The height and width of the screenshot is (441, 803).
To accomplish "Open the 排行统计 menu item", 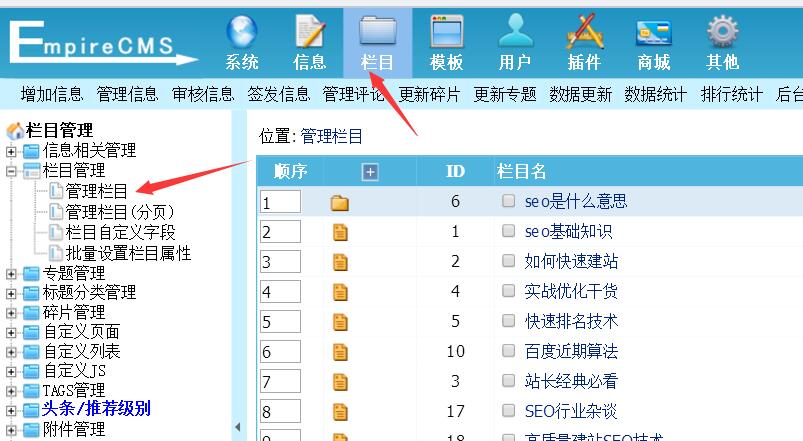I will point(731,94).
